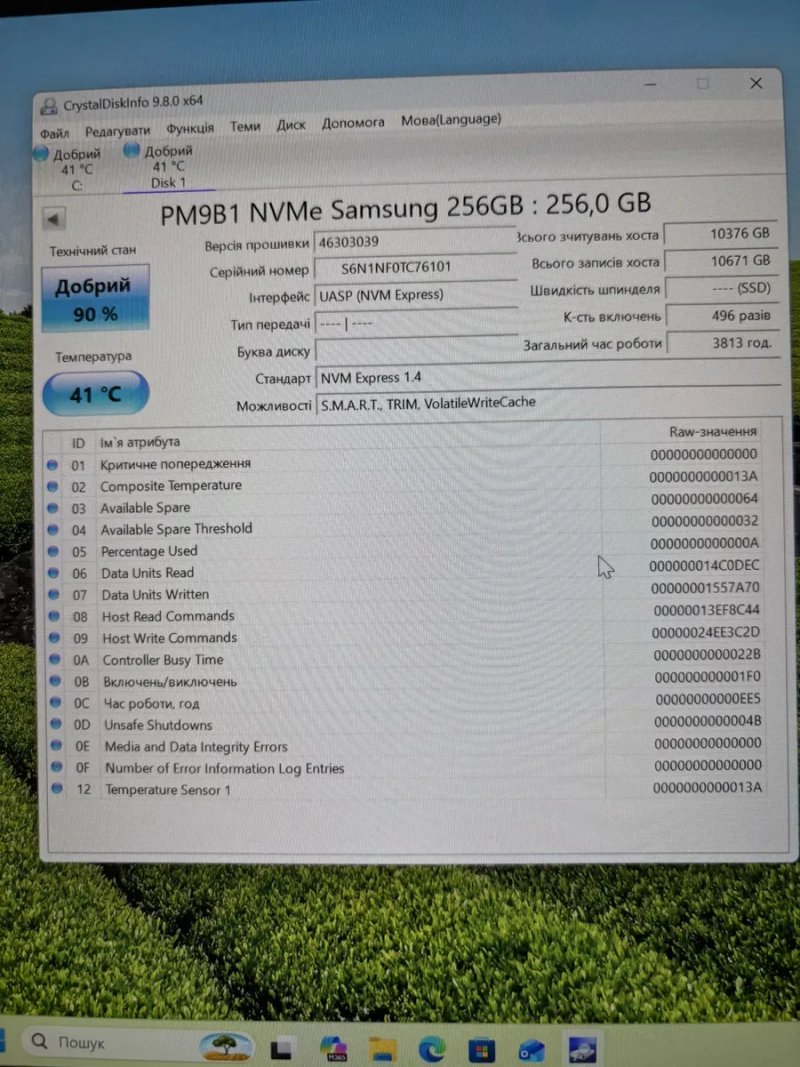
Task: Click the power-on hours value 3813 год.
Action: 722,343
